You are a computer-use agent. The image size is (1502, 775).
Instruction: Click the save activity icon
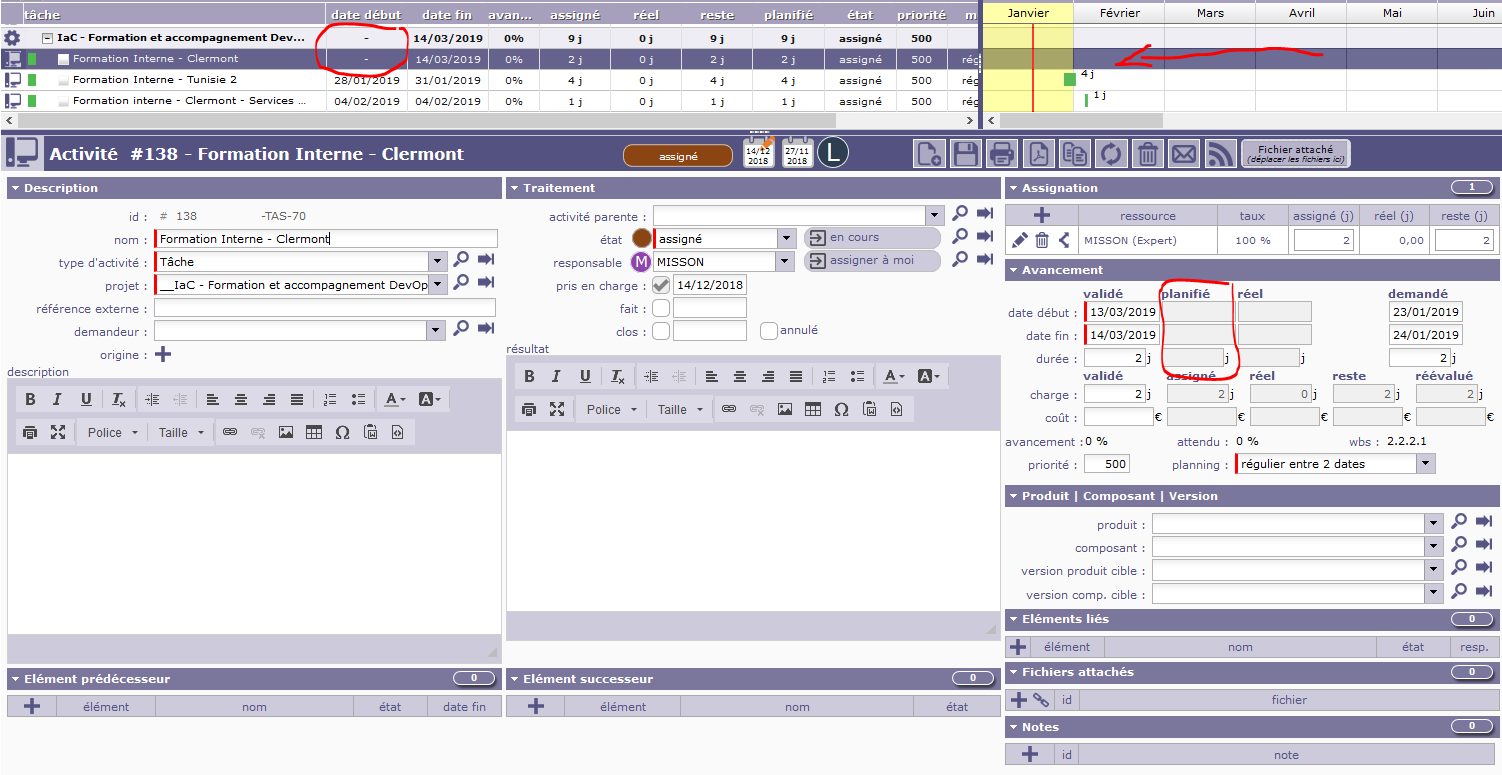pos(966,154)
